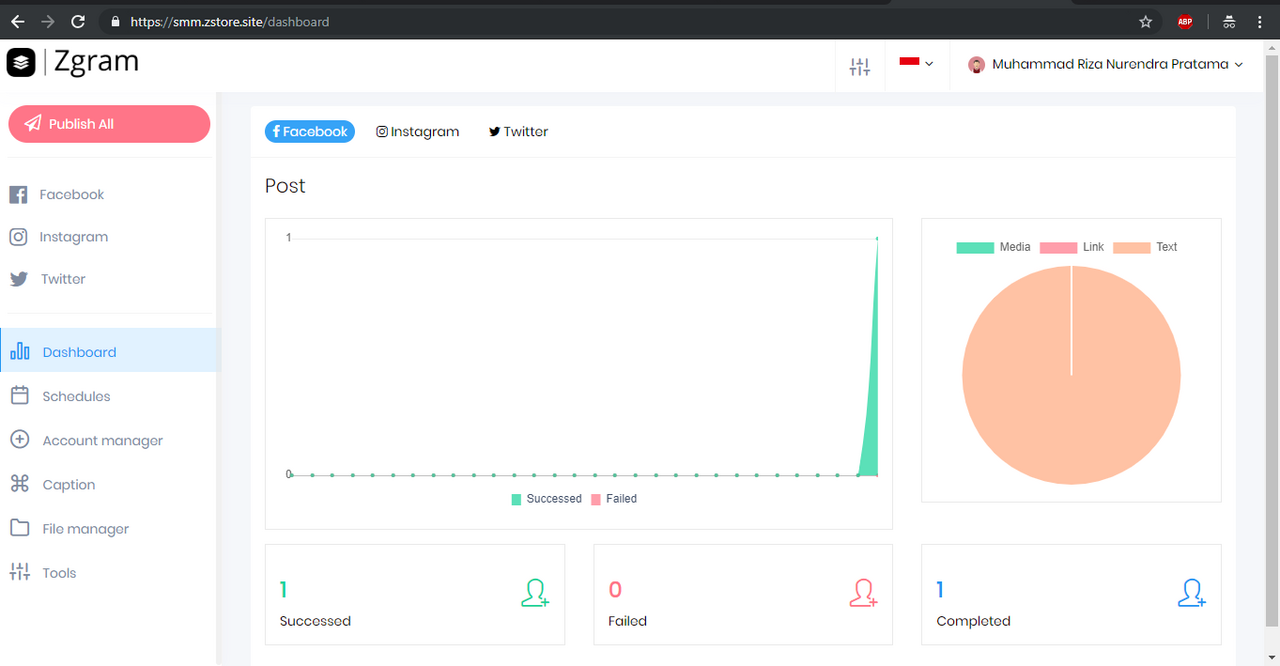Toggle Failed series in chart legend

click(614, 499)
